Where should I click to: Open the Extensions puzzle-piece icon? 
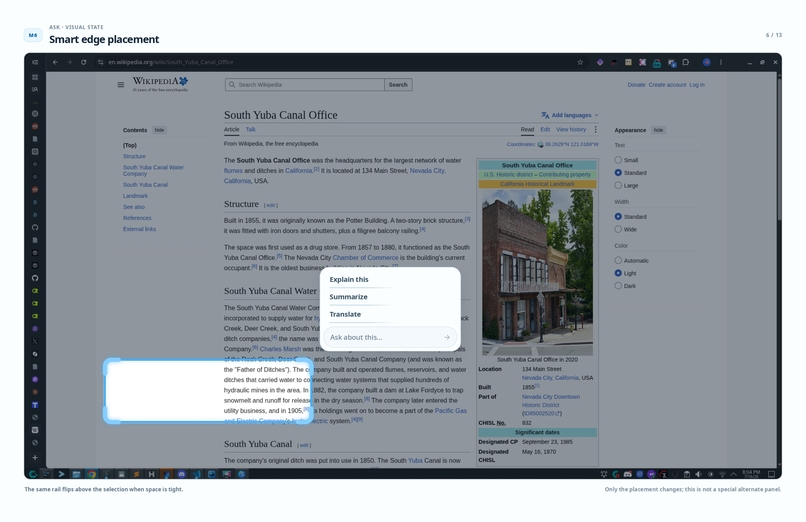(686, 62)
